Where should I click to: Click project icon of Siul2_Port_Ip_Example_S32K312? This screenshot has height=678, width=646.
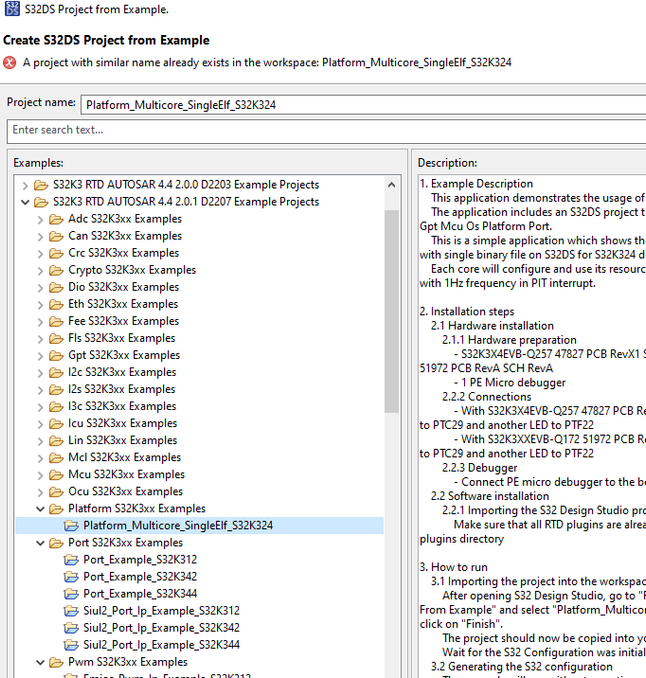coord(71,611)
